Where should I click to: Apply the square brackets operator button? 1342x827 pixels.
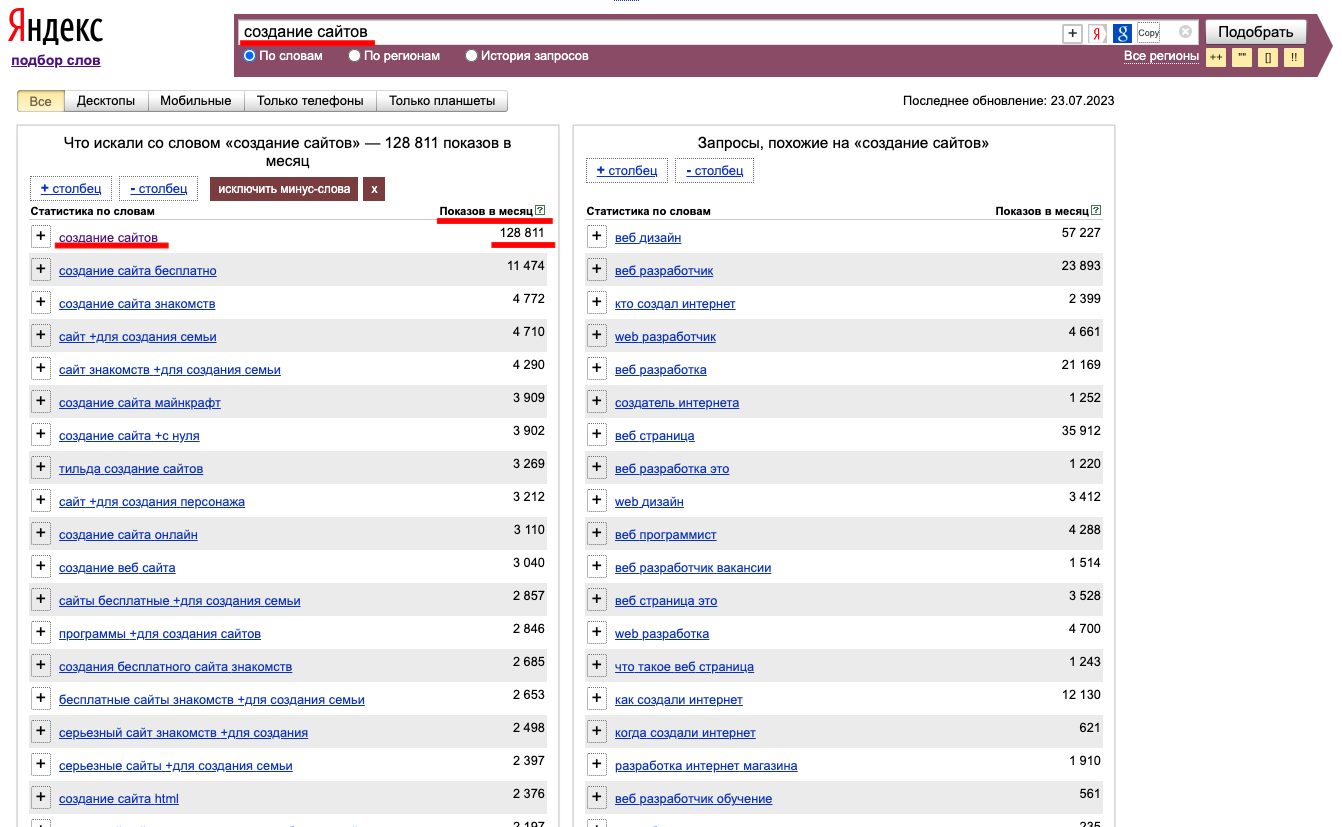(x=1268, y=57)
